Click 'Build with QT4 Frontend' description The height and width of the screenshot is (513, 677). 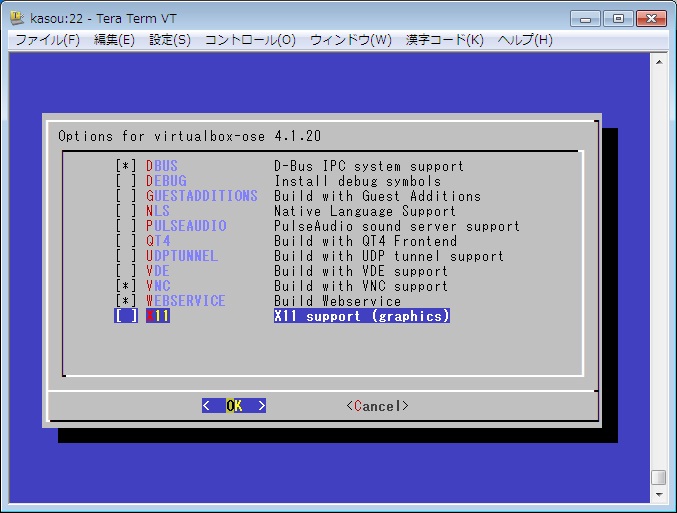coord(366,241)
